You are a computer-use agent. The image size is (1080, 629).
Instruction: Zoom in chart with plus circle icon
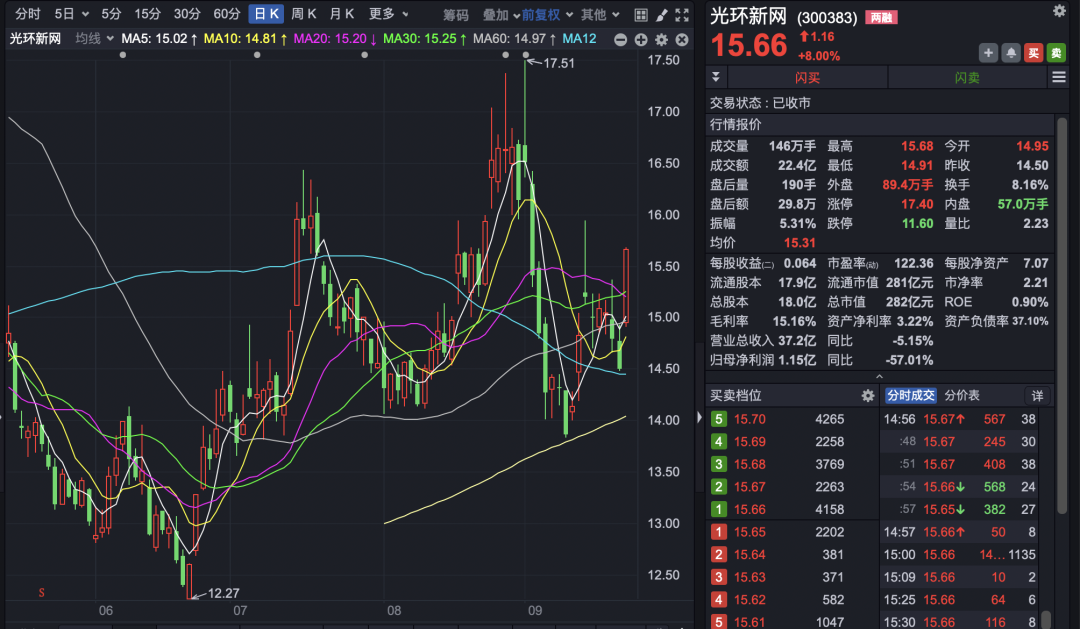pos(641,39)
